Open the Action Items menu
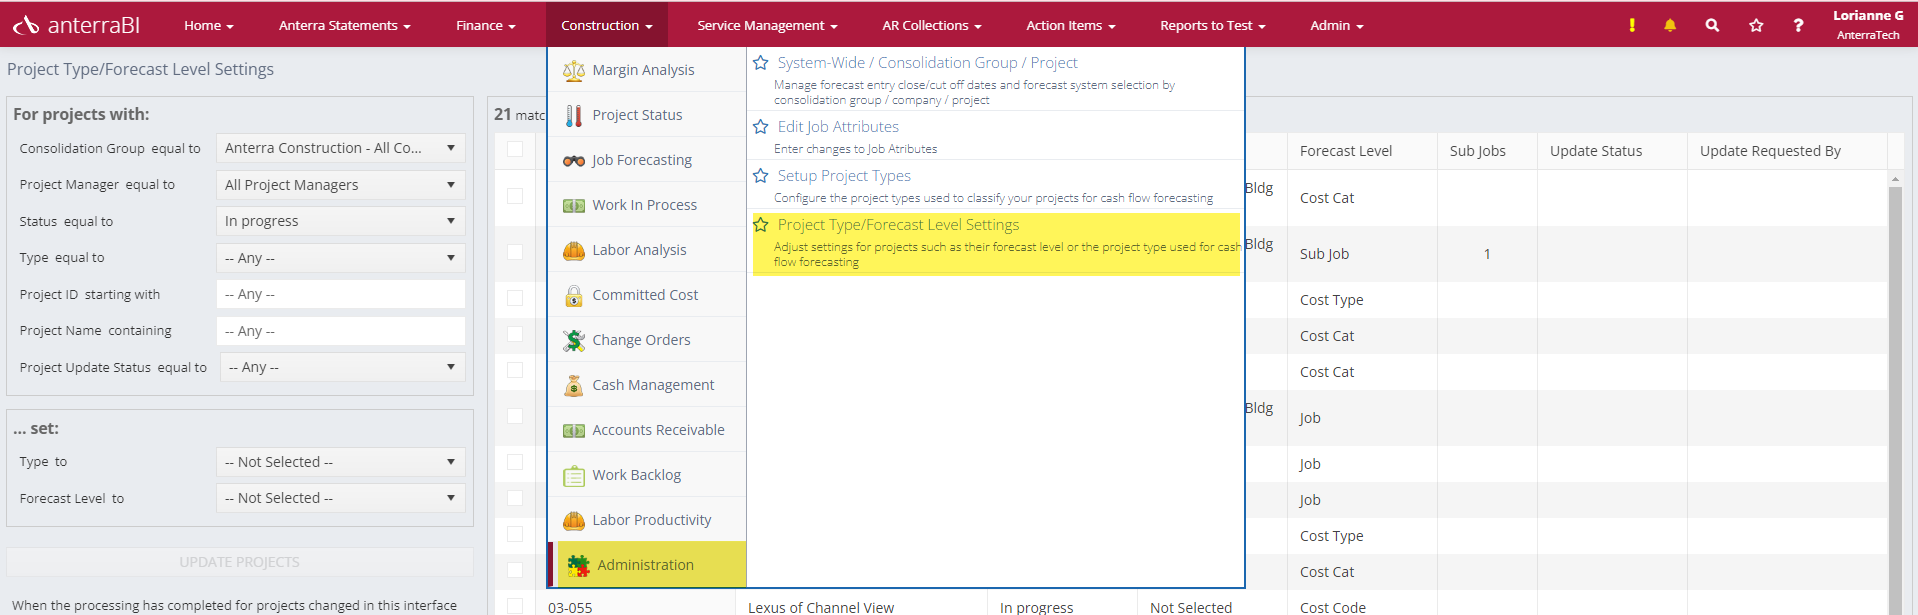The height and width of the screenshot is (615, 1918). click(x=1071, y=25)
